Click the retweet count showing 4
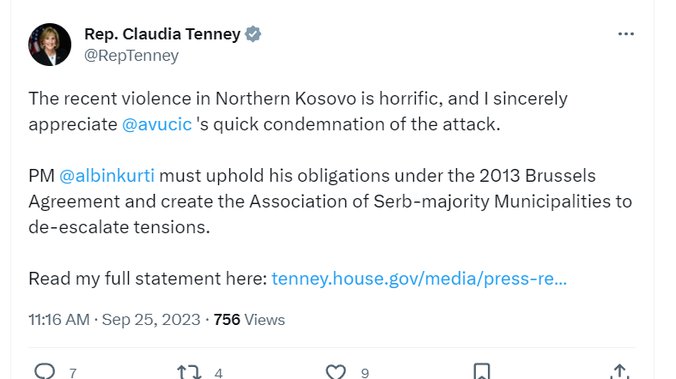 [219, 373]
